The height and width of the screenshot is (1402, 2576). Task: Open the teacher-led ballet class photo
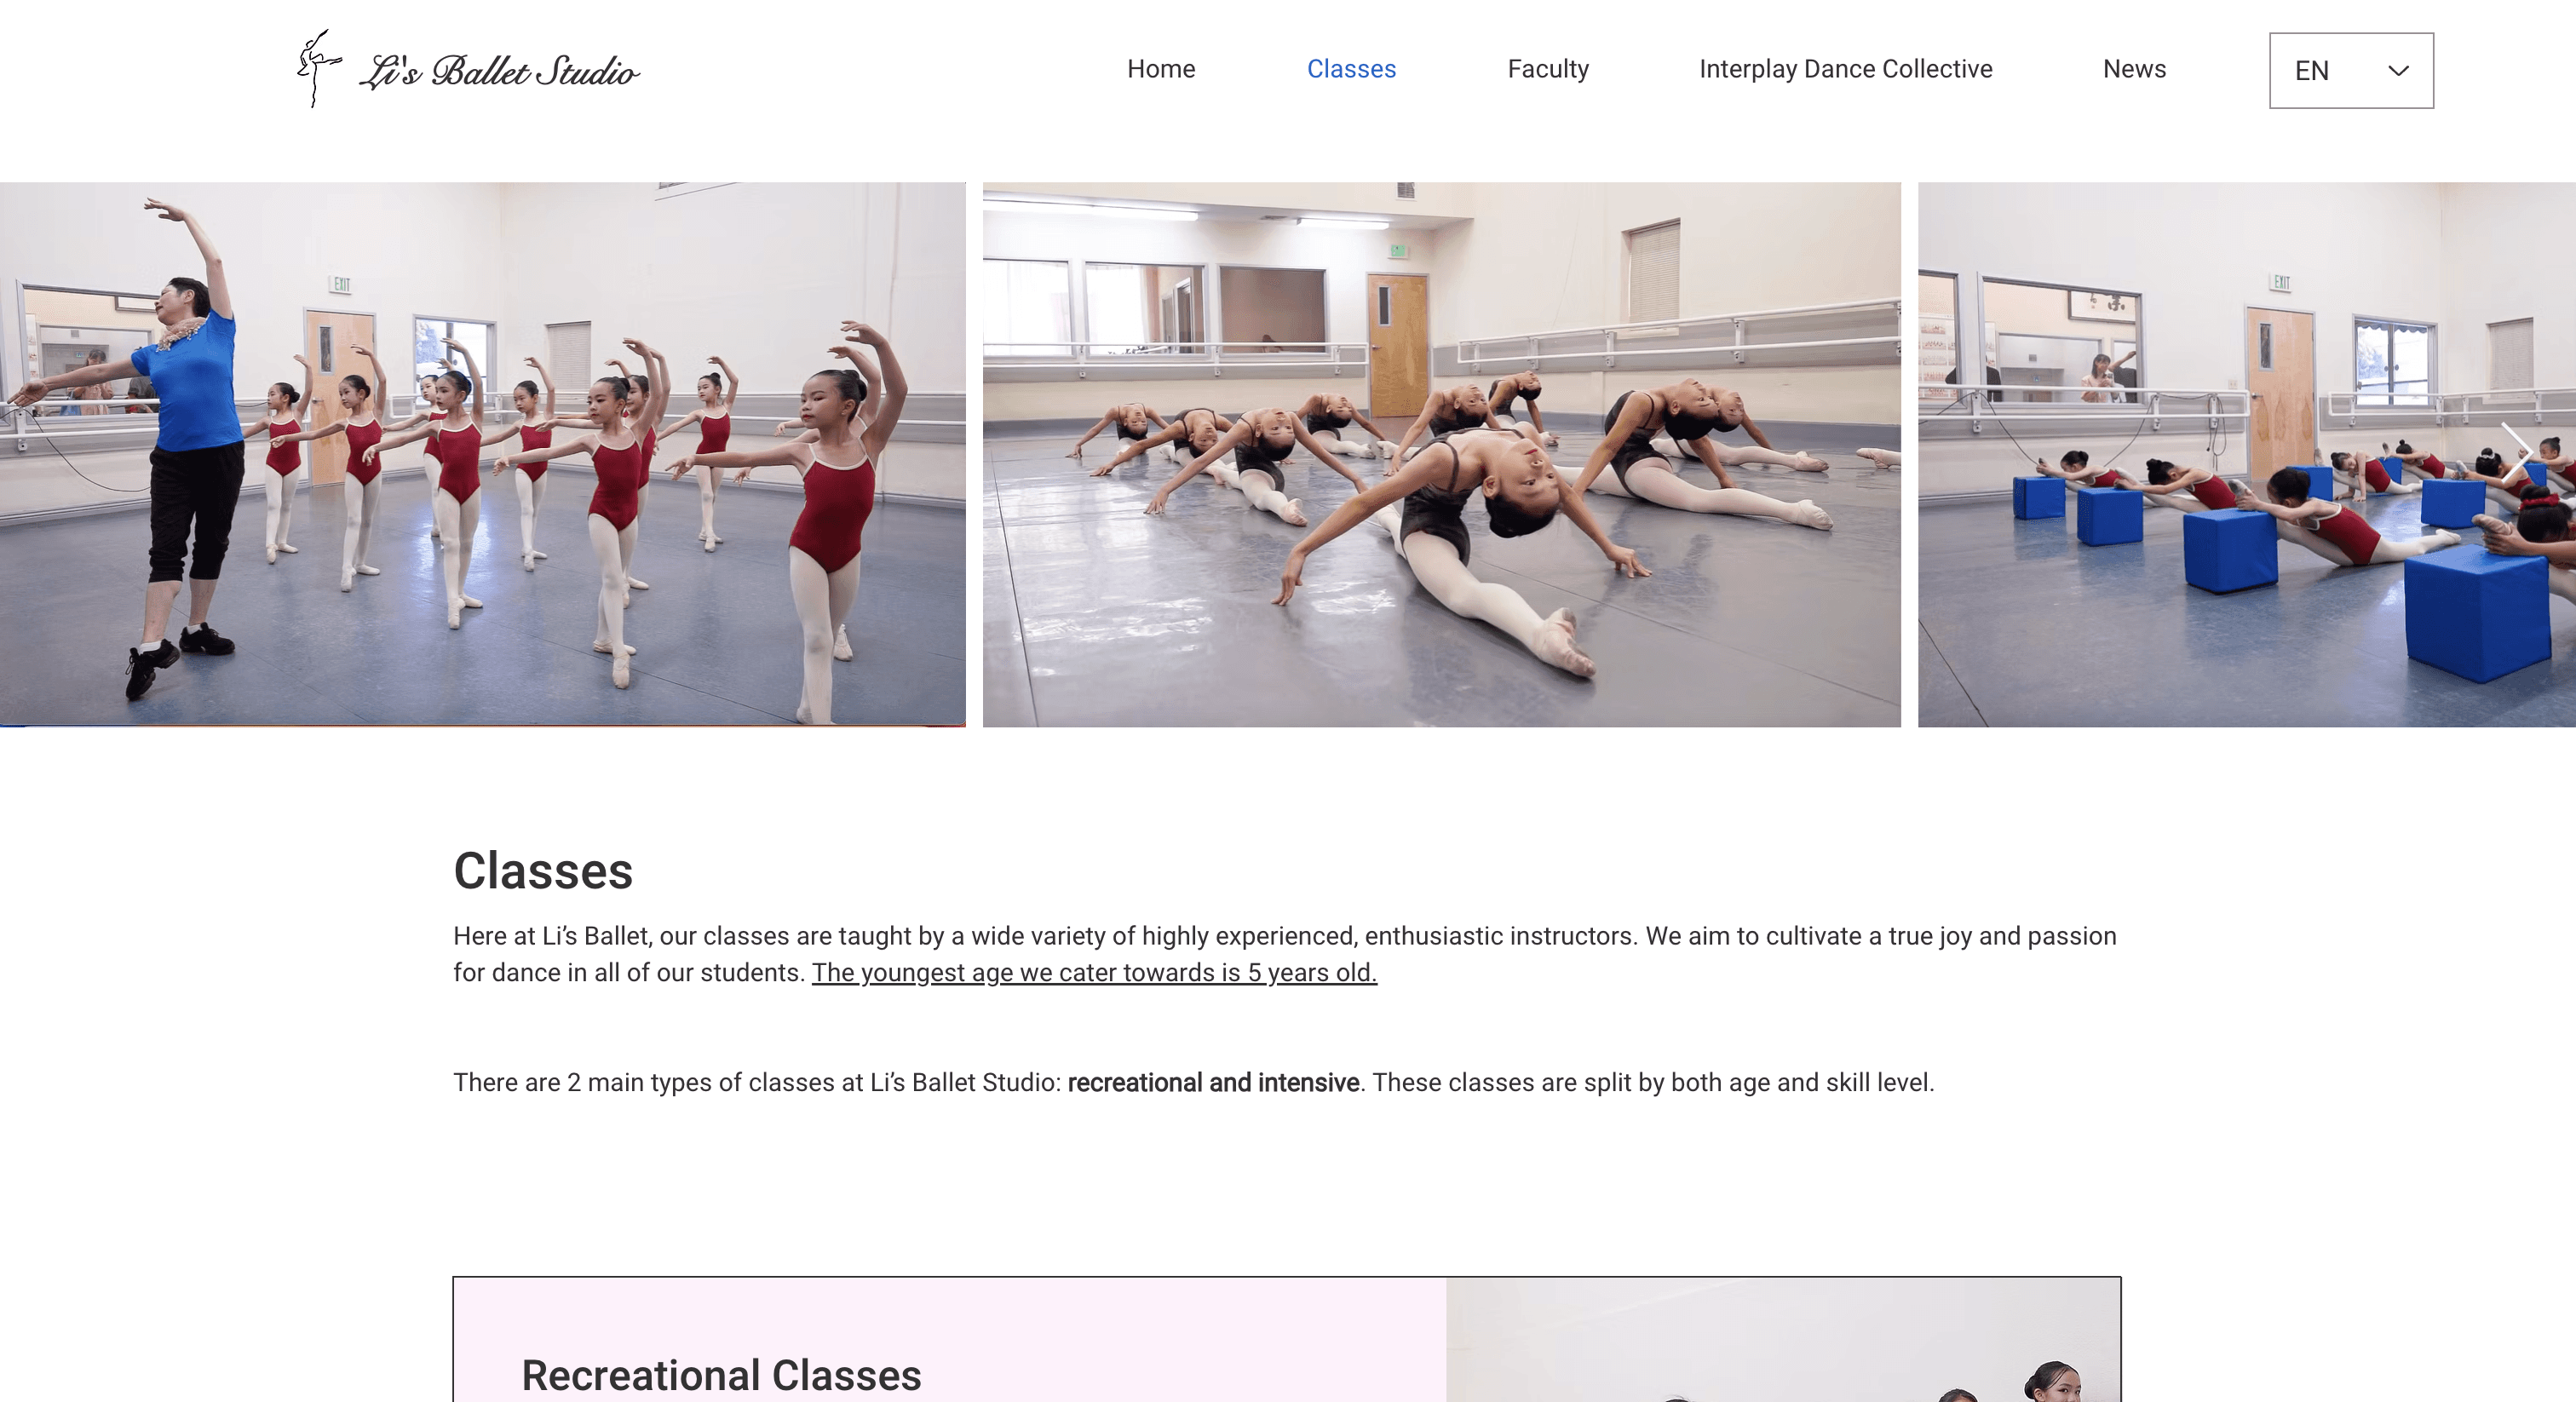(x=483, y=454)
